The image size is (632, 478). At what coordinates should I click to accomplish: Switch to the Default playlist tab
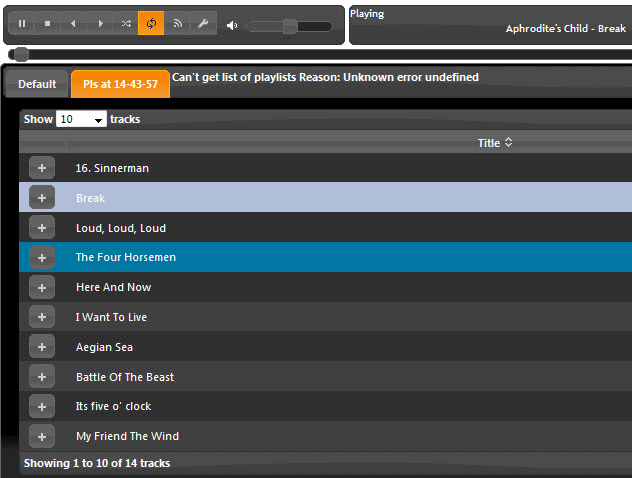coord(37,84)
